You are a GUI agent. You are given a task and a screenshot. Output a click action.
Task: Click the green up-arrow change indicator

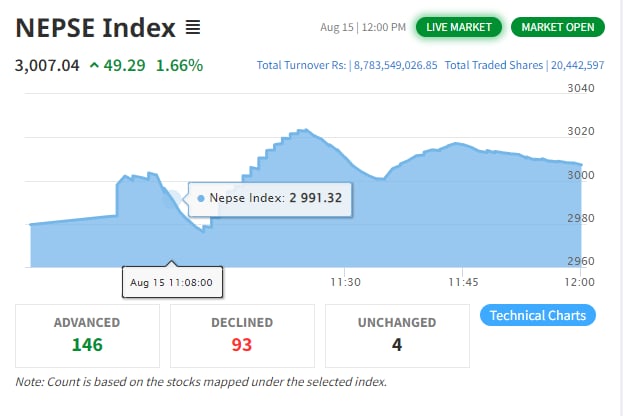point(95,66)
